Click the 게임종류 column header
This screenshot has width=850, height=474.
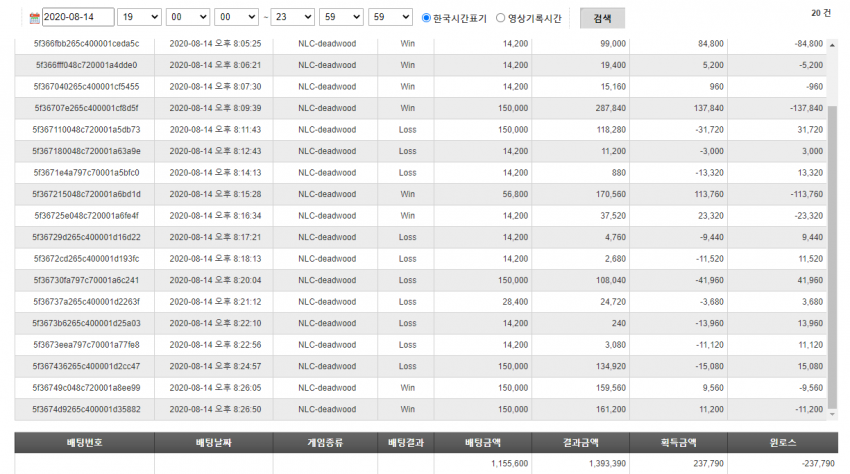[x=325, y=443]
